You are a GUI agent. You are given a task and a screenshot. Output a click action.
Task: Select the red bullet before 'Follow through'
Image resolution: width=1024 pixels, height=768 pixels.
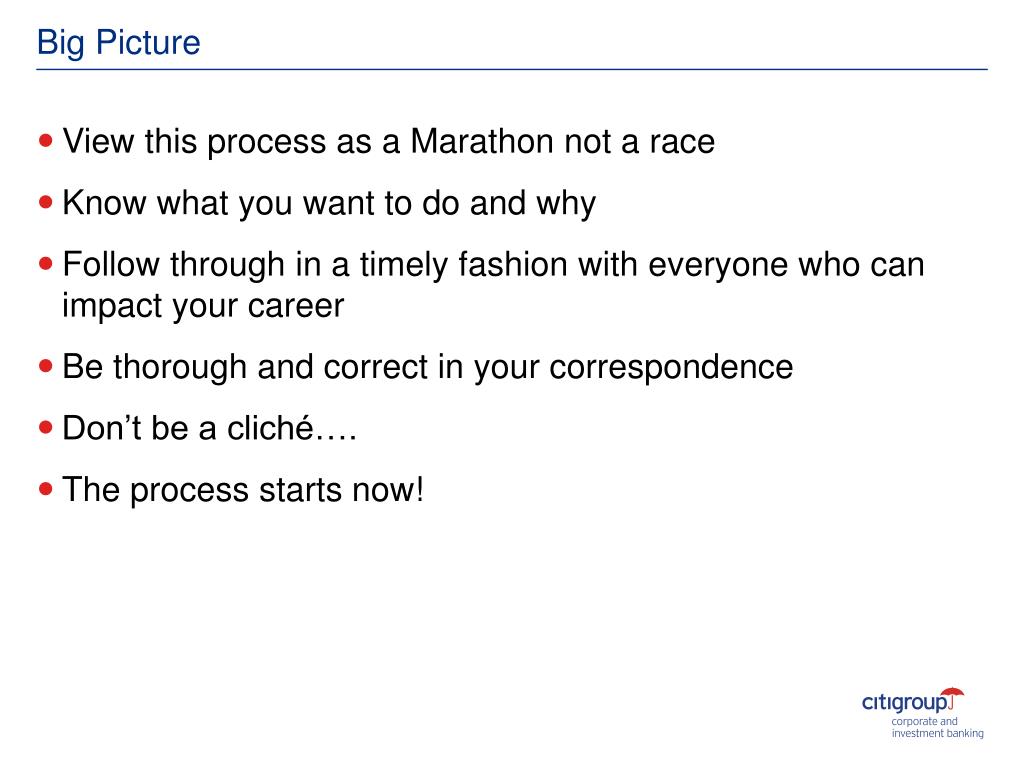pos(45,264)
